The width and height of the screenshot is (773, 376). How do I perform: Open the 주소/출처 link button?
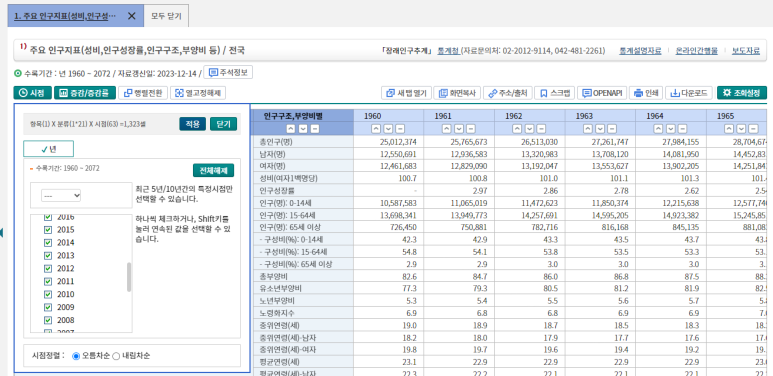point(507,93)
